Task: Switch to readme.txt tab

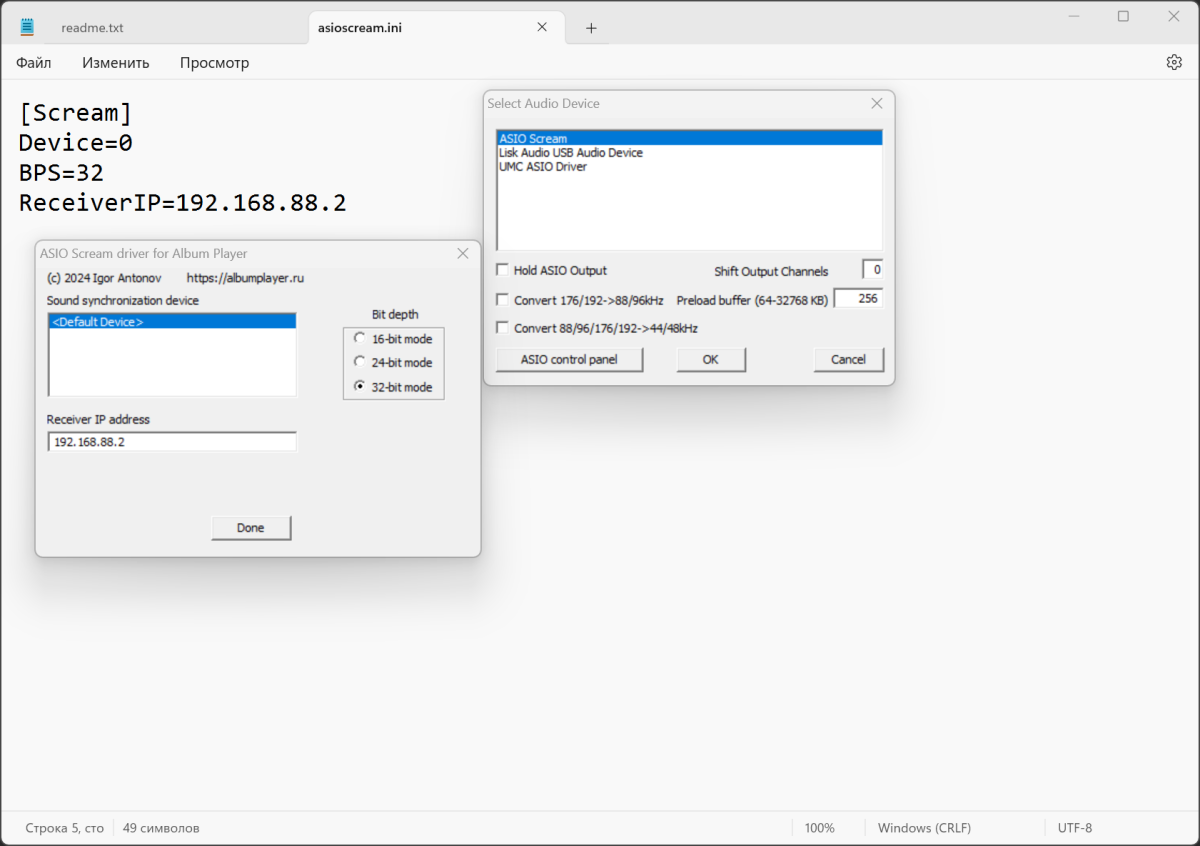Action: click(92, 28)
